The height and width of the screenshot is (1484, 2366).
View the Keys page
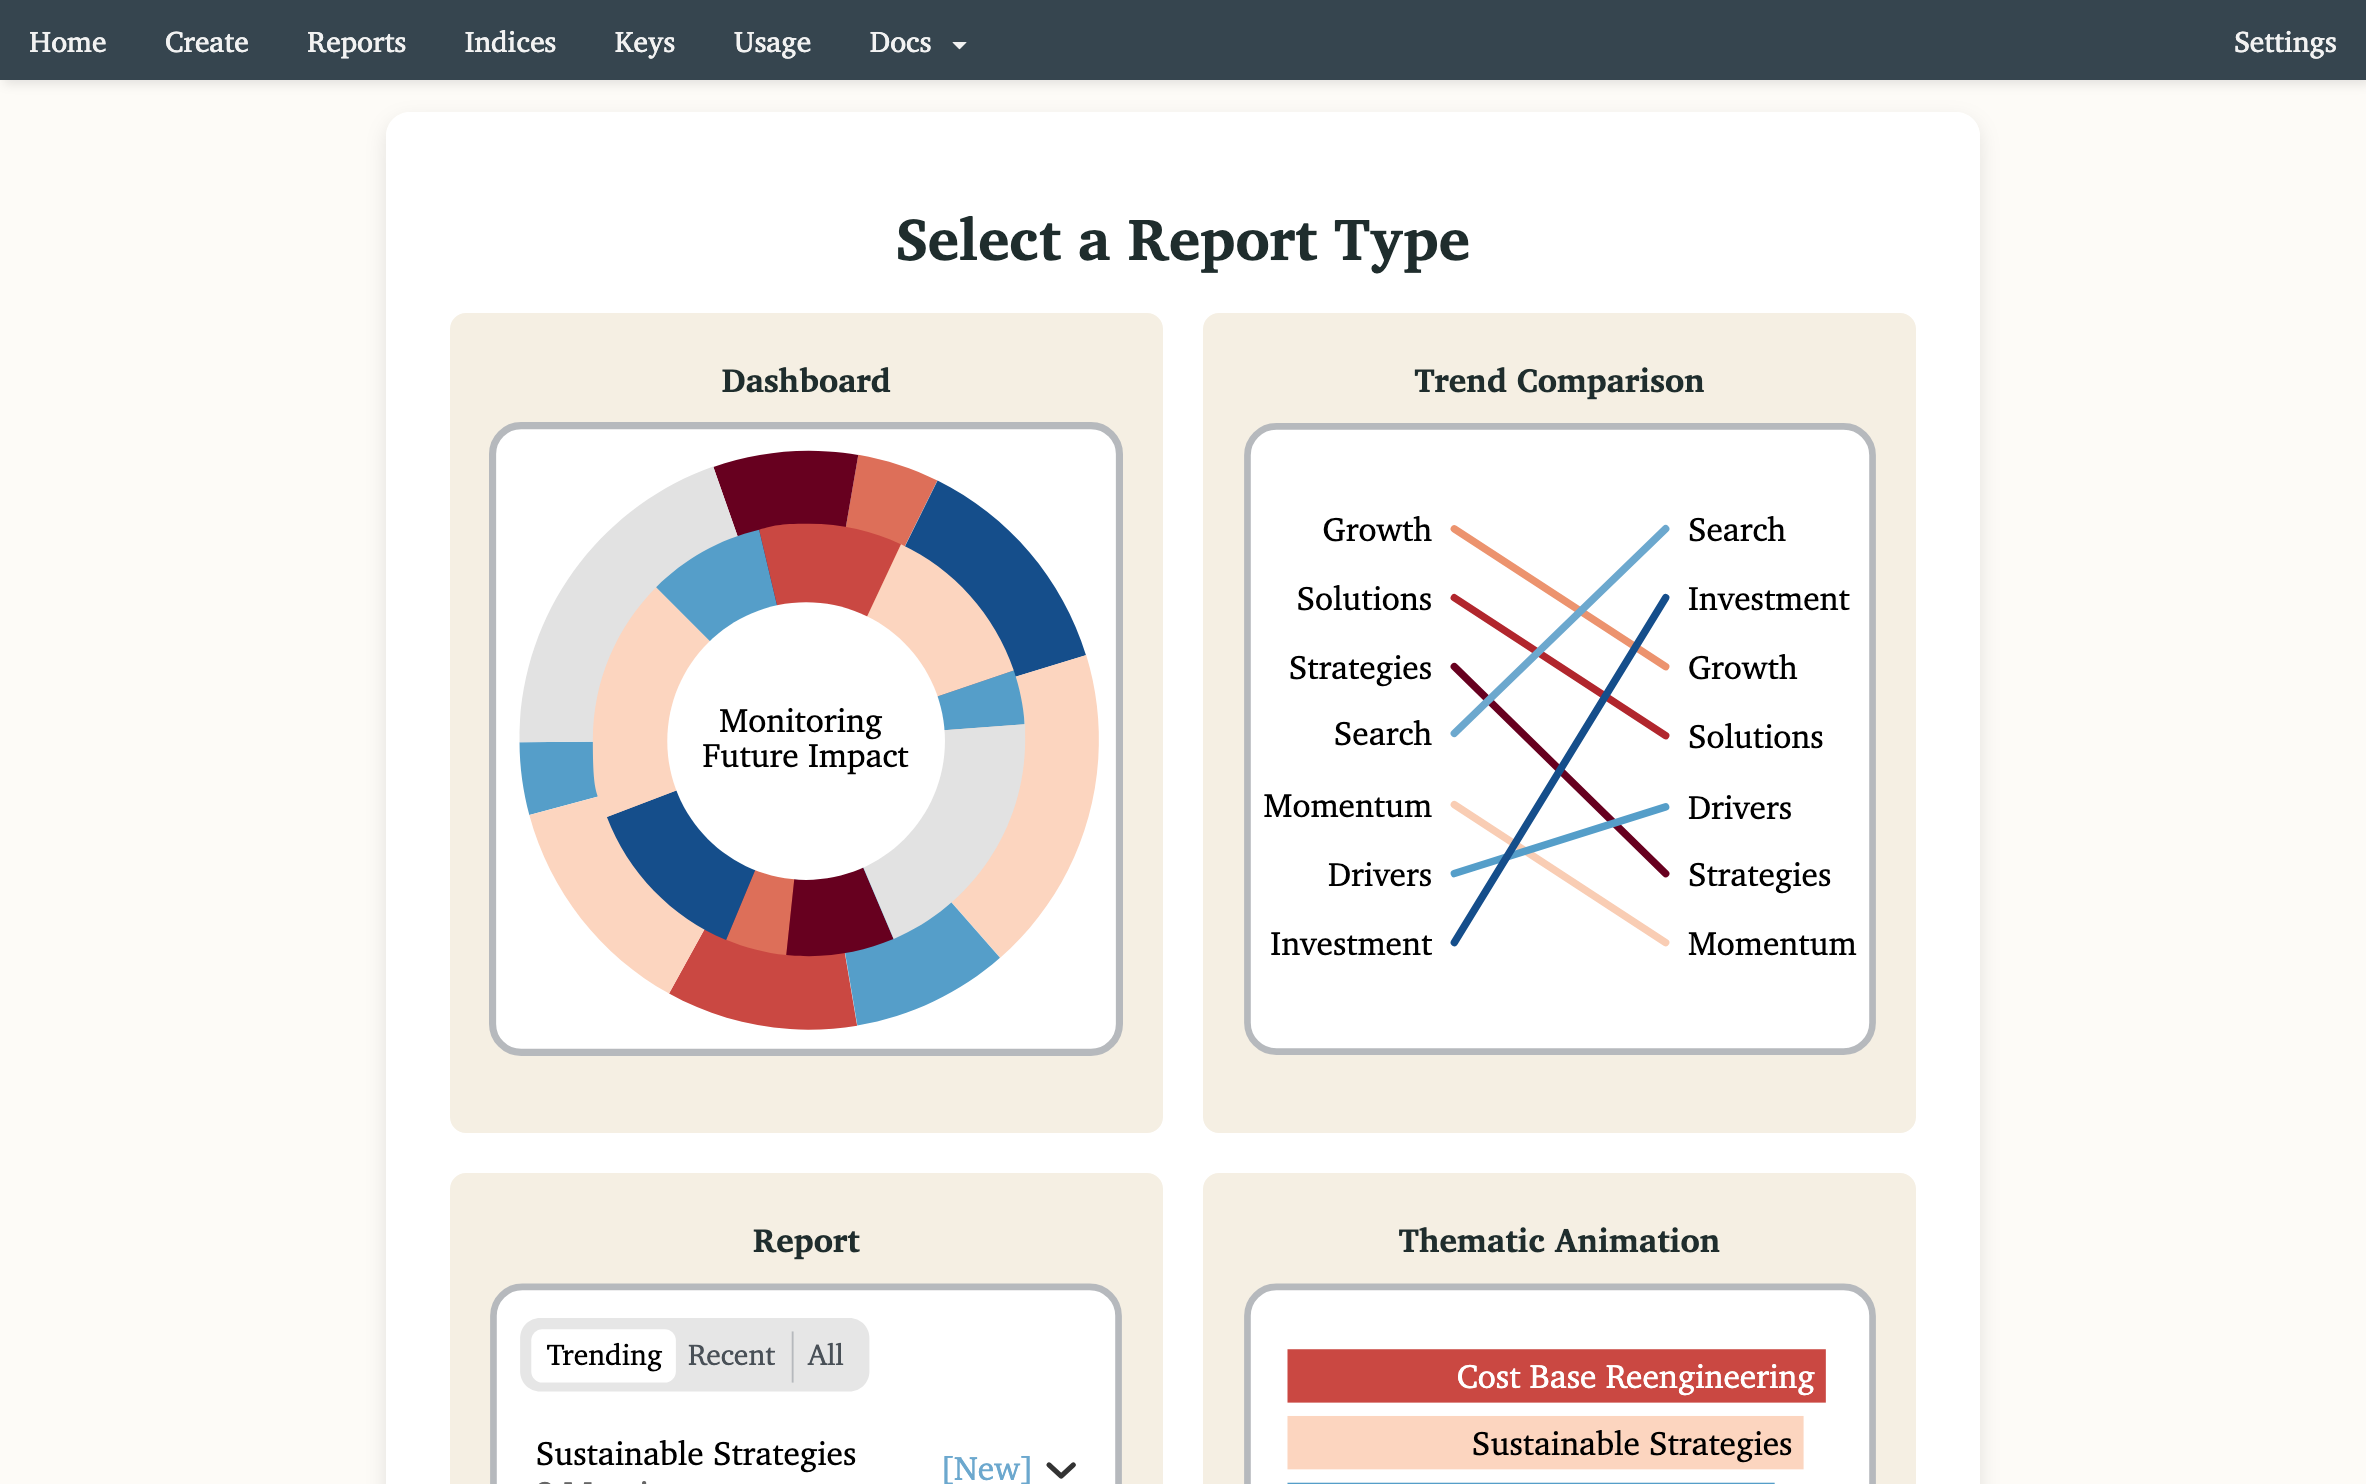[x=644, y=42]
